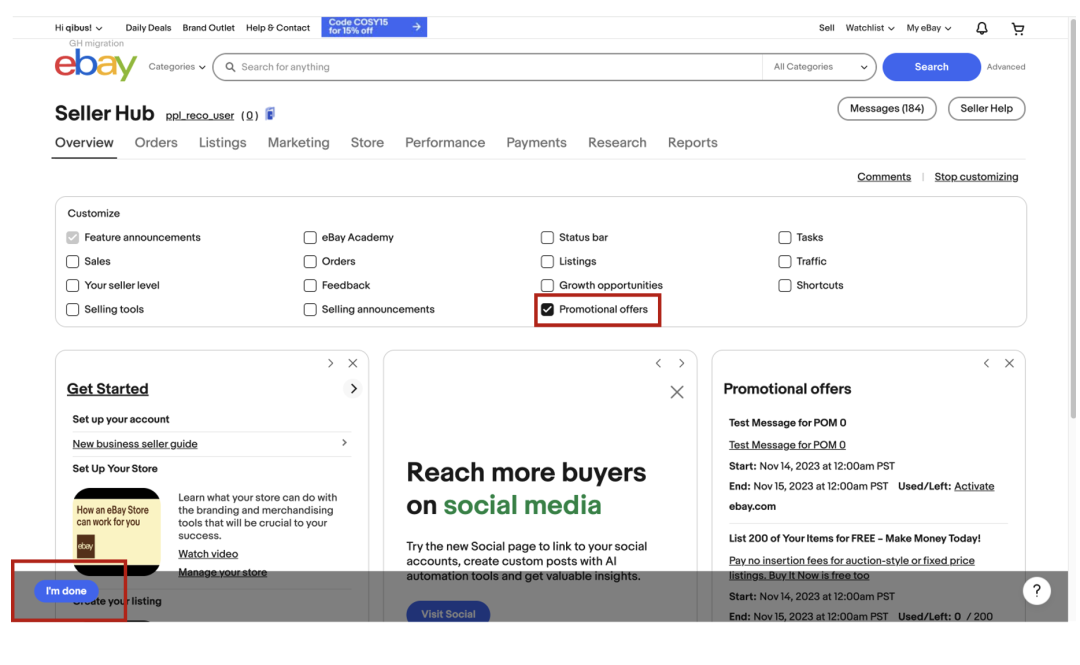Check the Sales checkbox
This screenshot has width=1080, height=665.
tap(72, 261)
